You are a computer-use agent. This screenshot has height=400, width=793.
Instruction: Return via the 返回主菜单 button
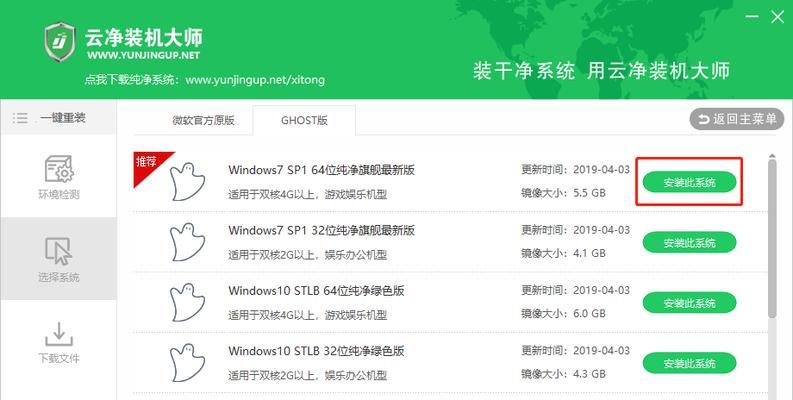click(737, 119)
